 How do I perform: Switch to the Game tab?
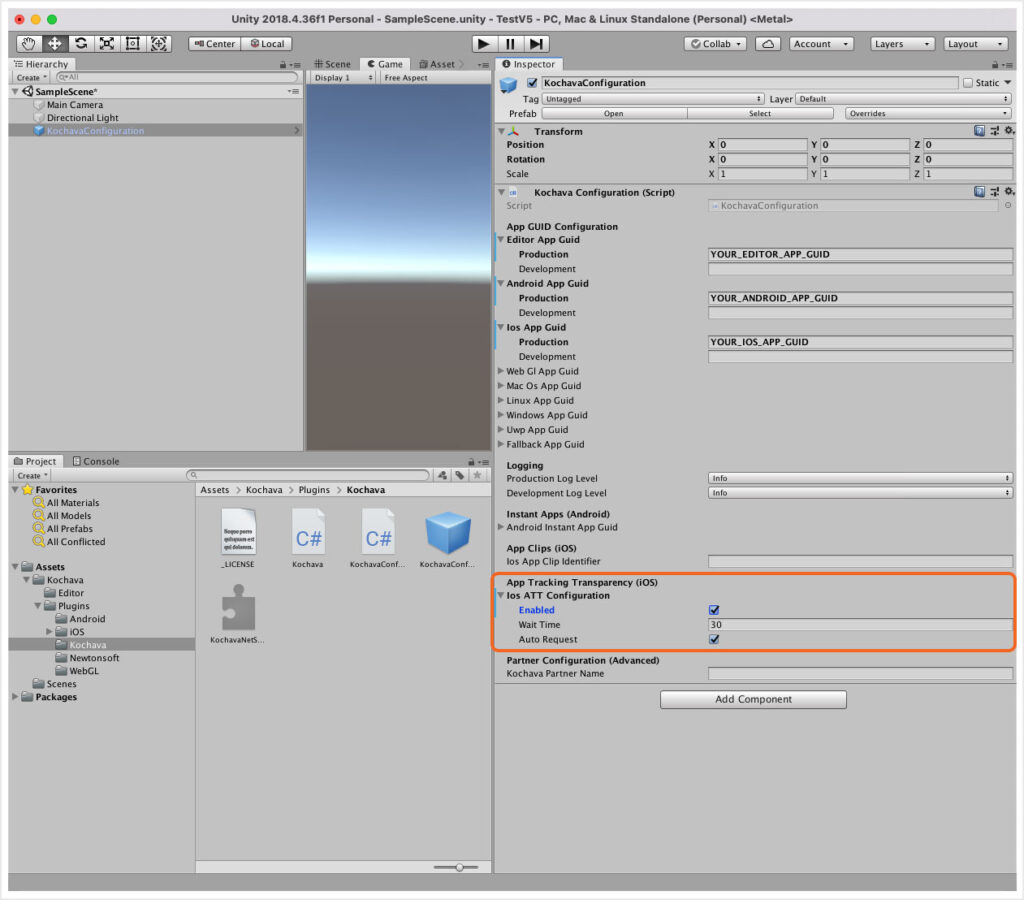pyautogui.click(x=385, y=64)
